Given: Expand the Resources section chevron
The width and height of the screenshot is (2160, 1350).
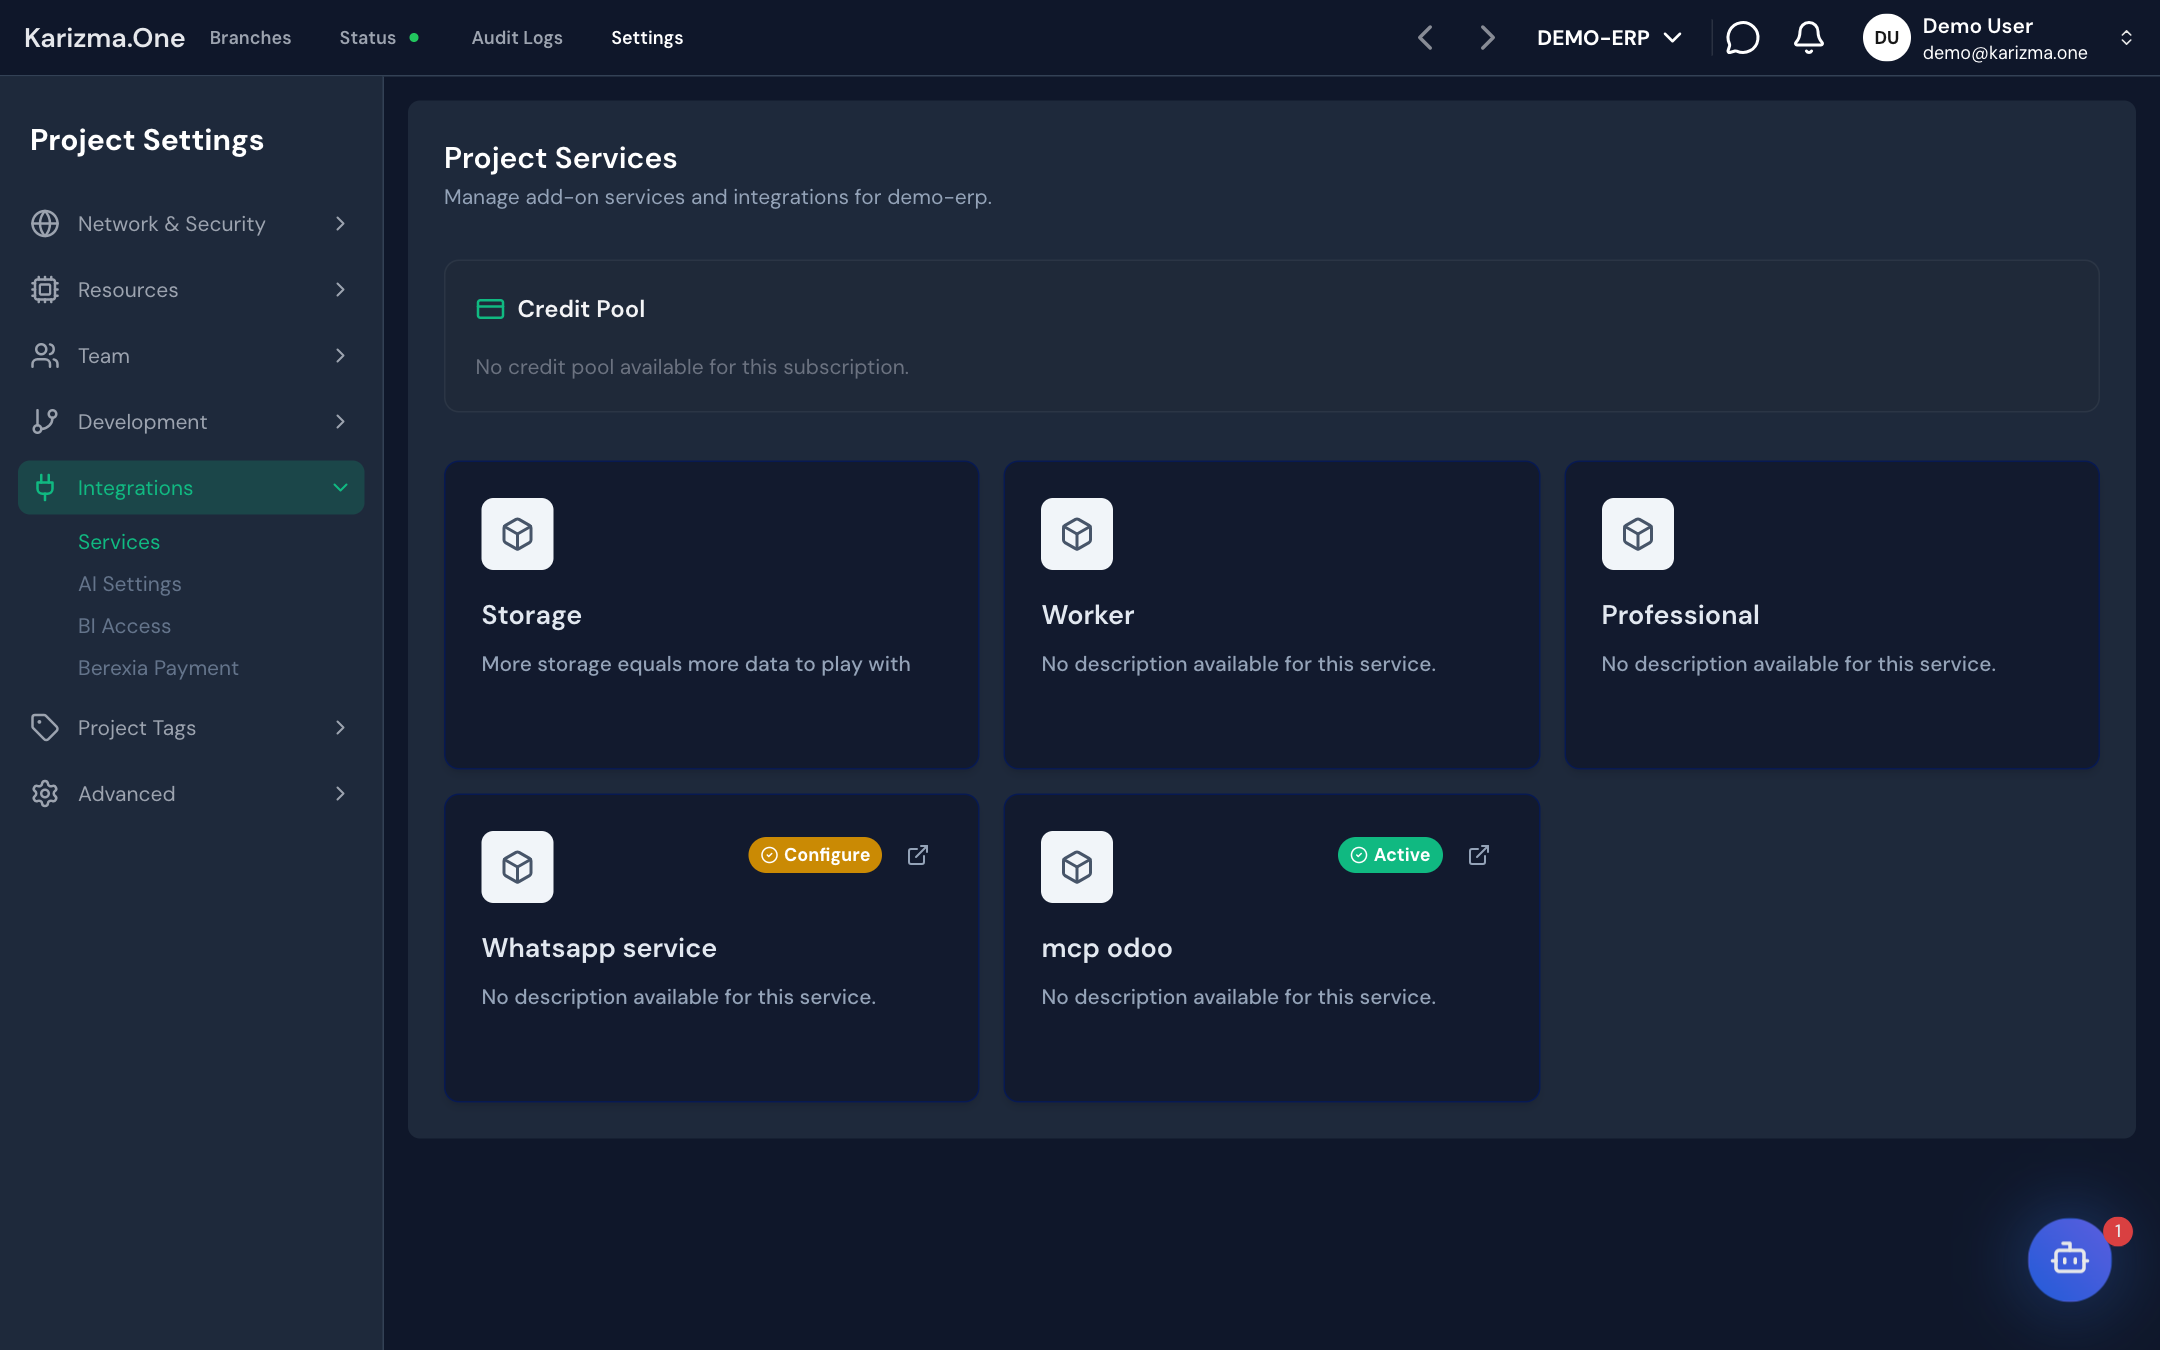Looking at the screenshot, I should click(340, 290).
